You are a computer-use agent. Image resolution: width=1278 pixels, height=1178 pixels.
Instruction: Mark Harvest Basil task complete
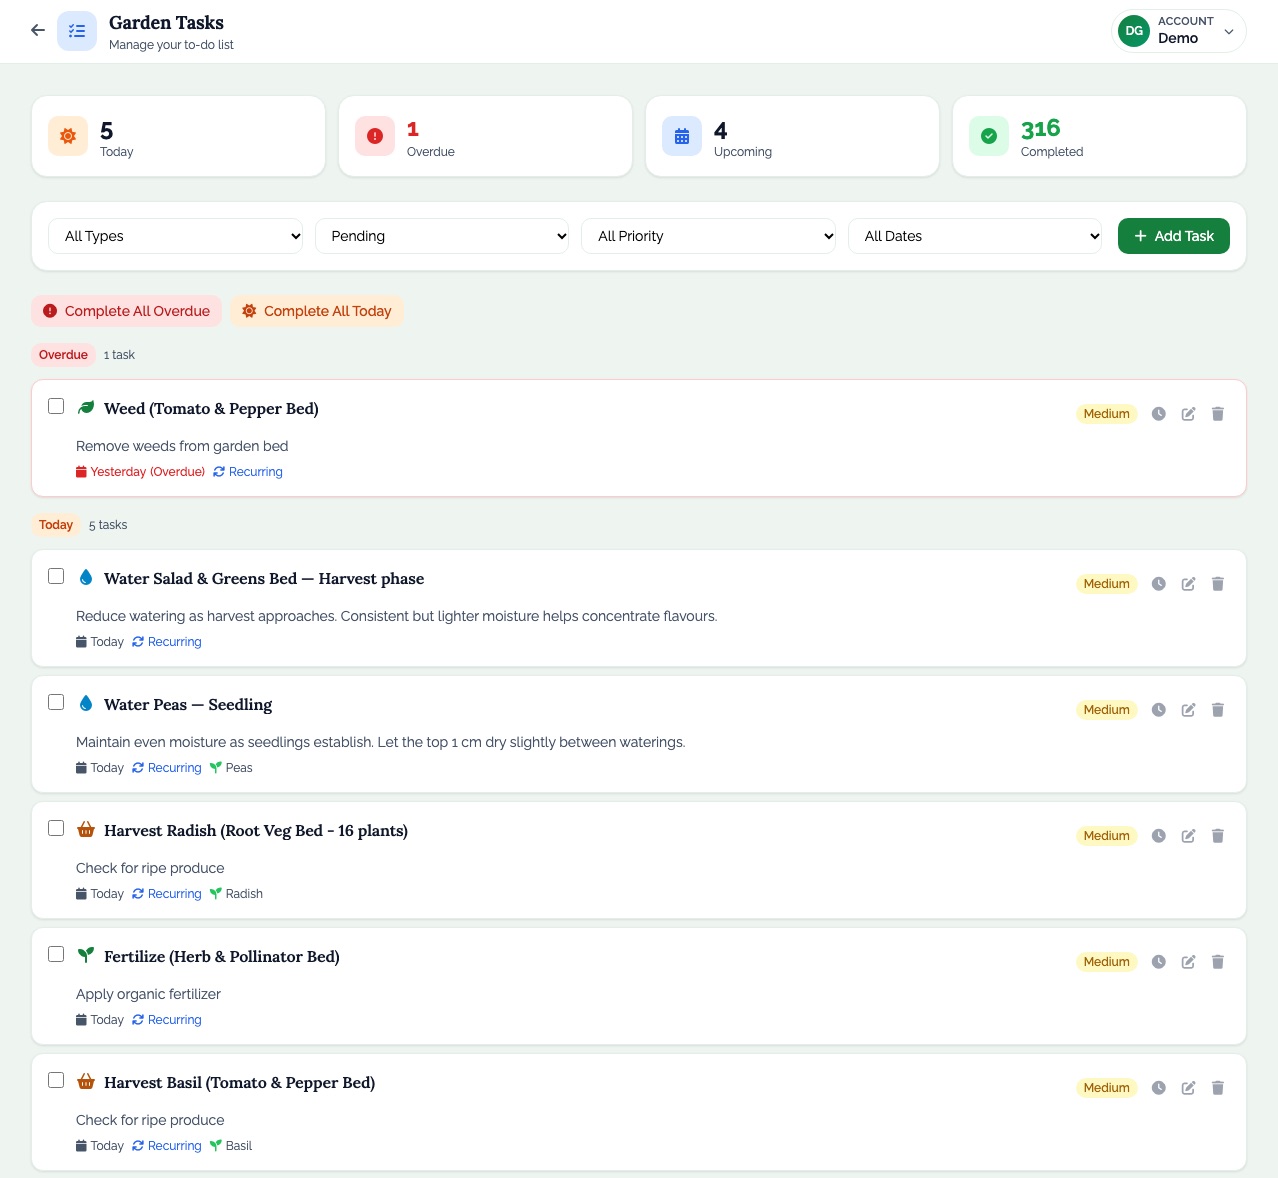[x=56, y=1080]
